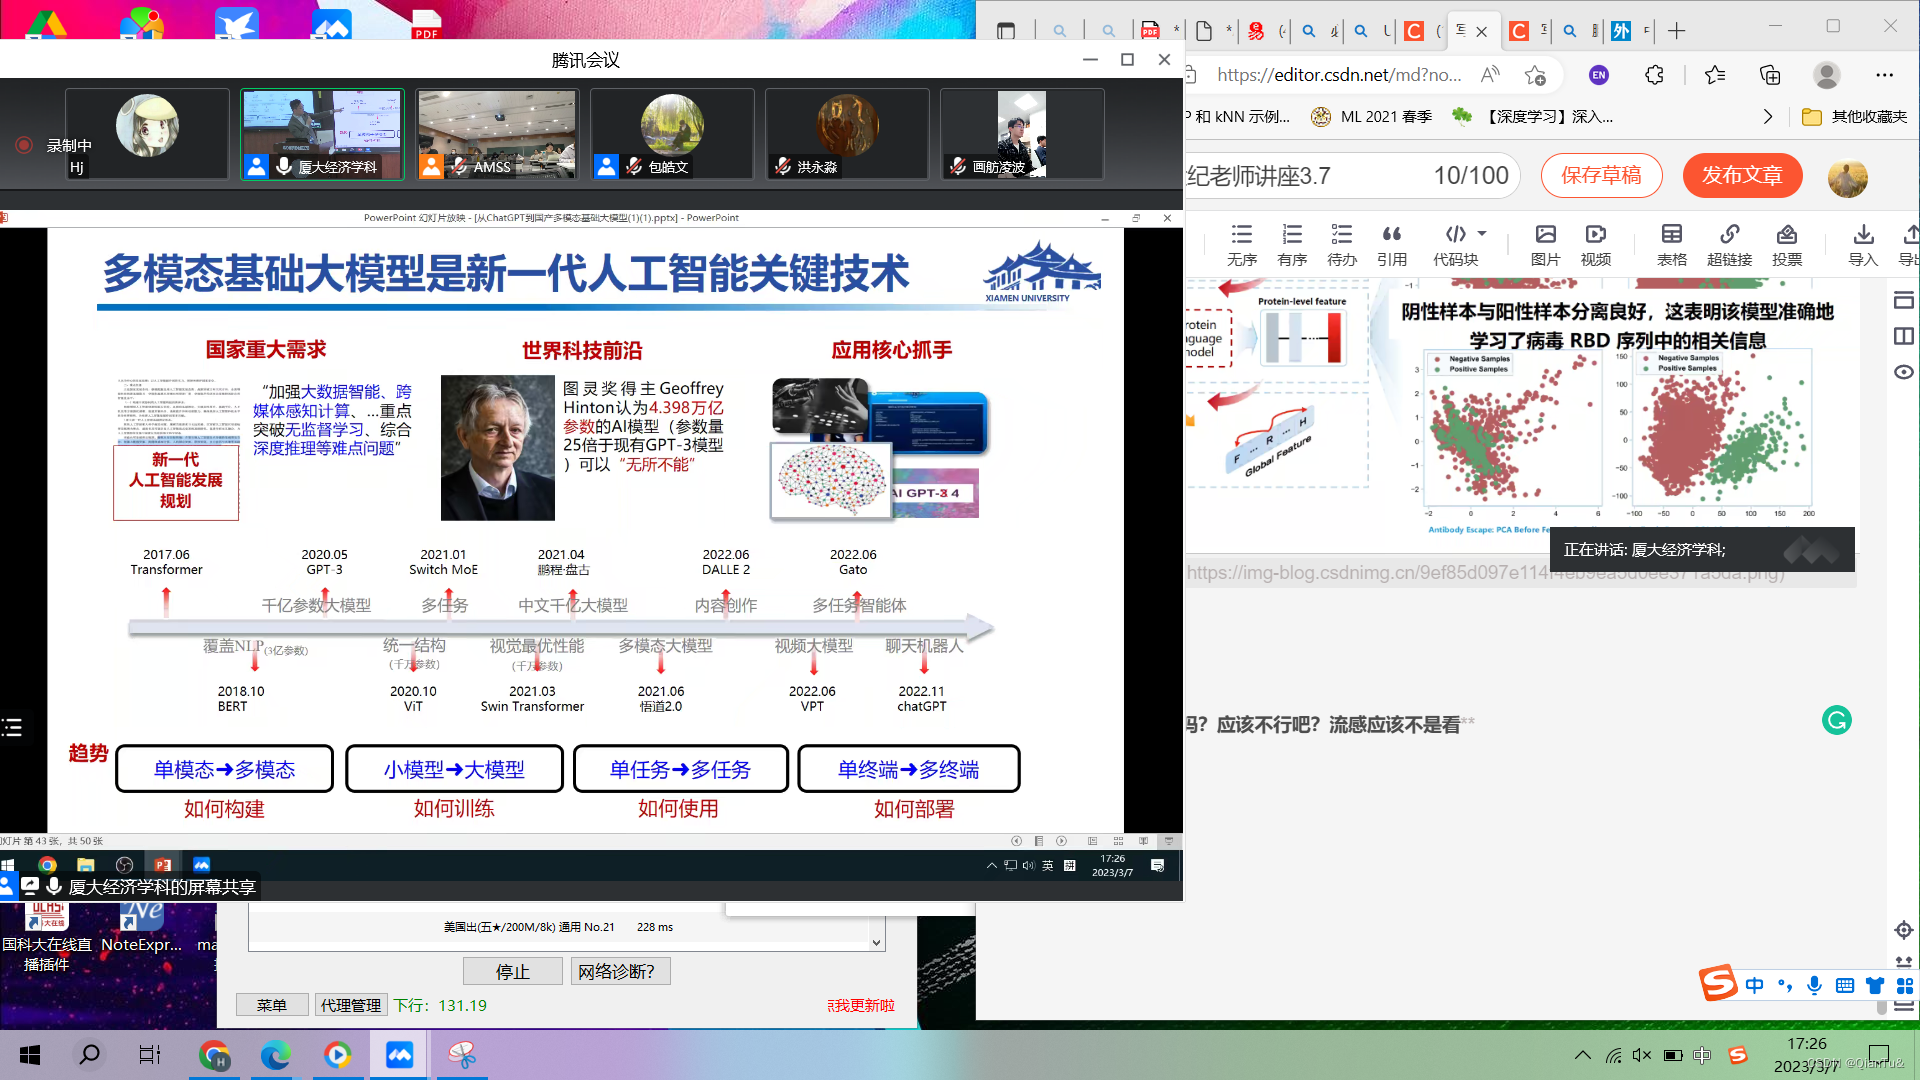Click the hamburger list icon left of slide
The image size is (1920, 1080).
pyautogui.click(x=12, y=727)
